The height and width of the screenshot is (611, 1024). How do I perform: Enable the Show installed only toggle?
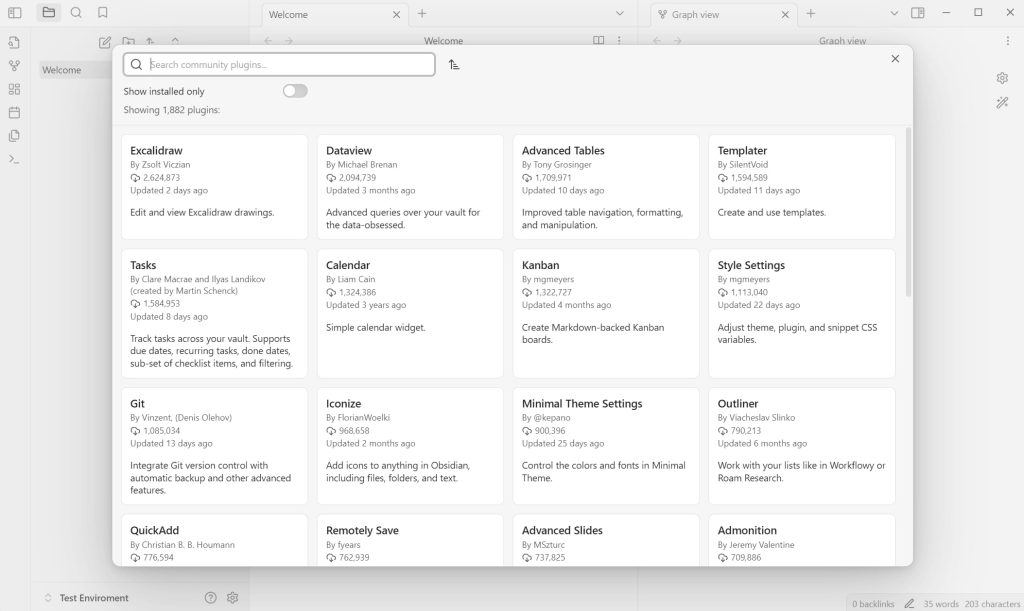coord(295,90)
